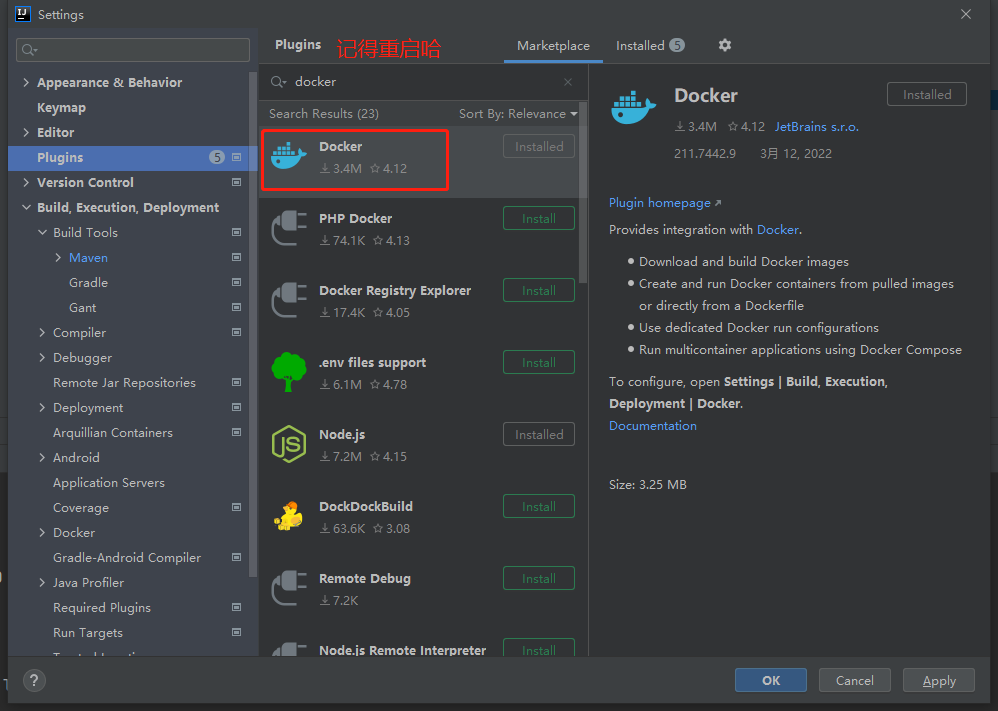Click project-level icon beside Plugins row

pyautogui.click(x=236, y=157)
